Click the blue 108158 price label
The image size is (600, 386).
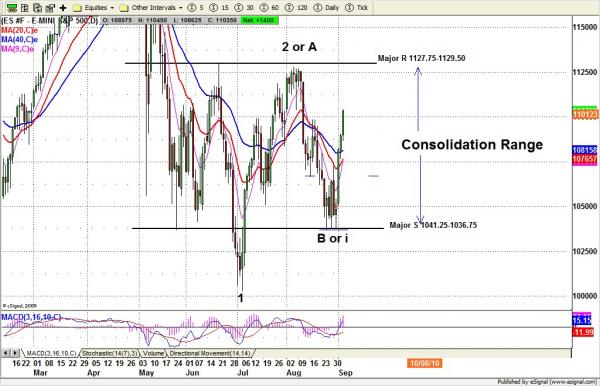tap(585, 150)
